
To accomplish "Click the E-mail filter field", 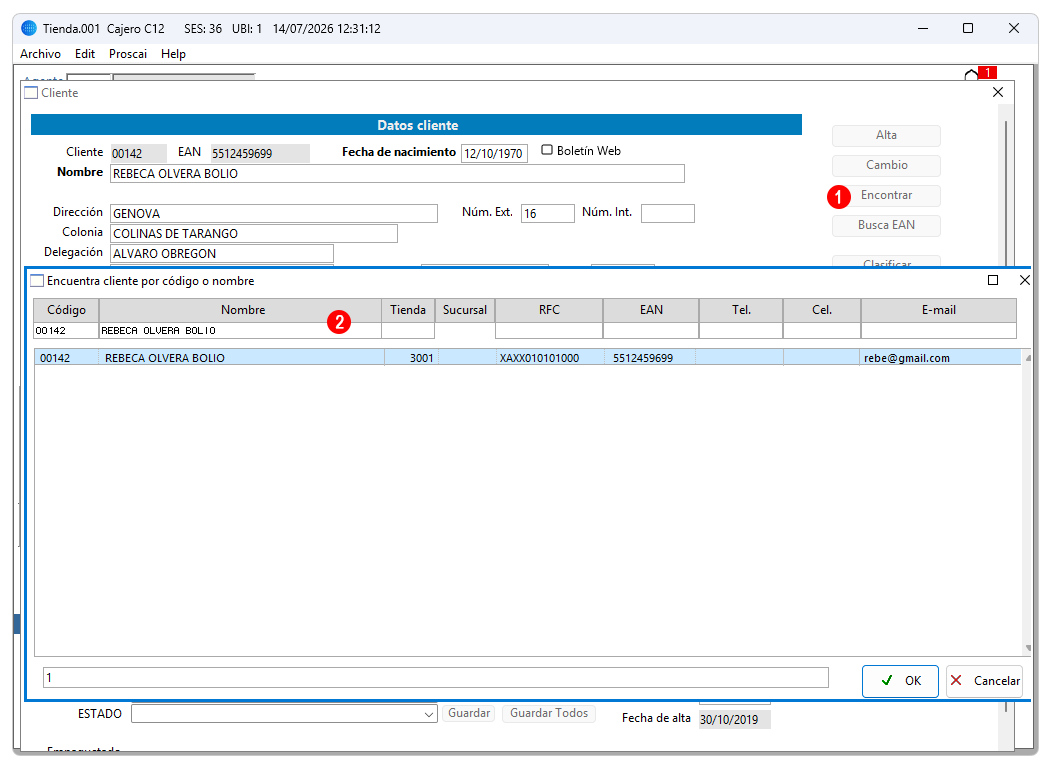I will pos(938,331).
